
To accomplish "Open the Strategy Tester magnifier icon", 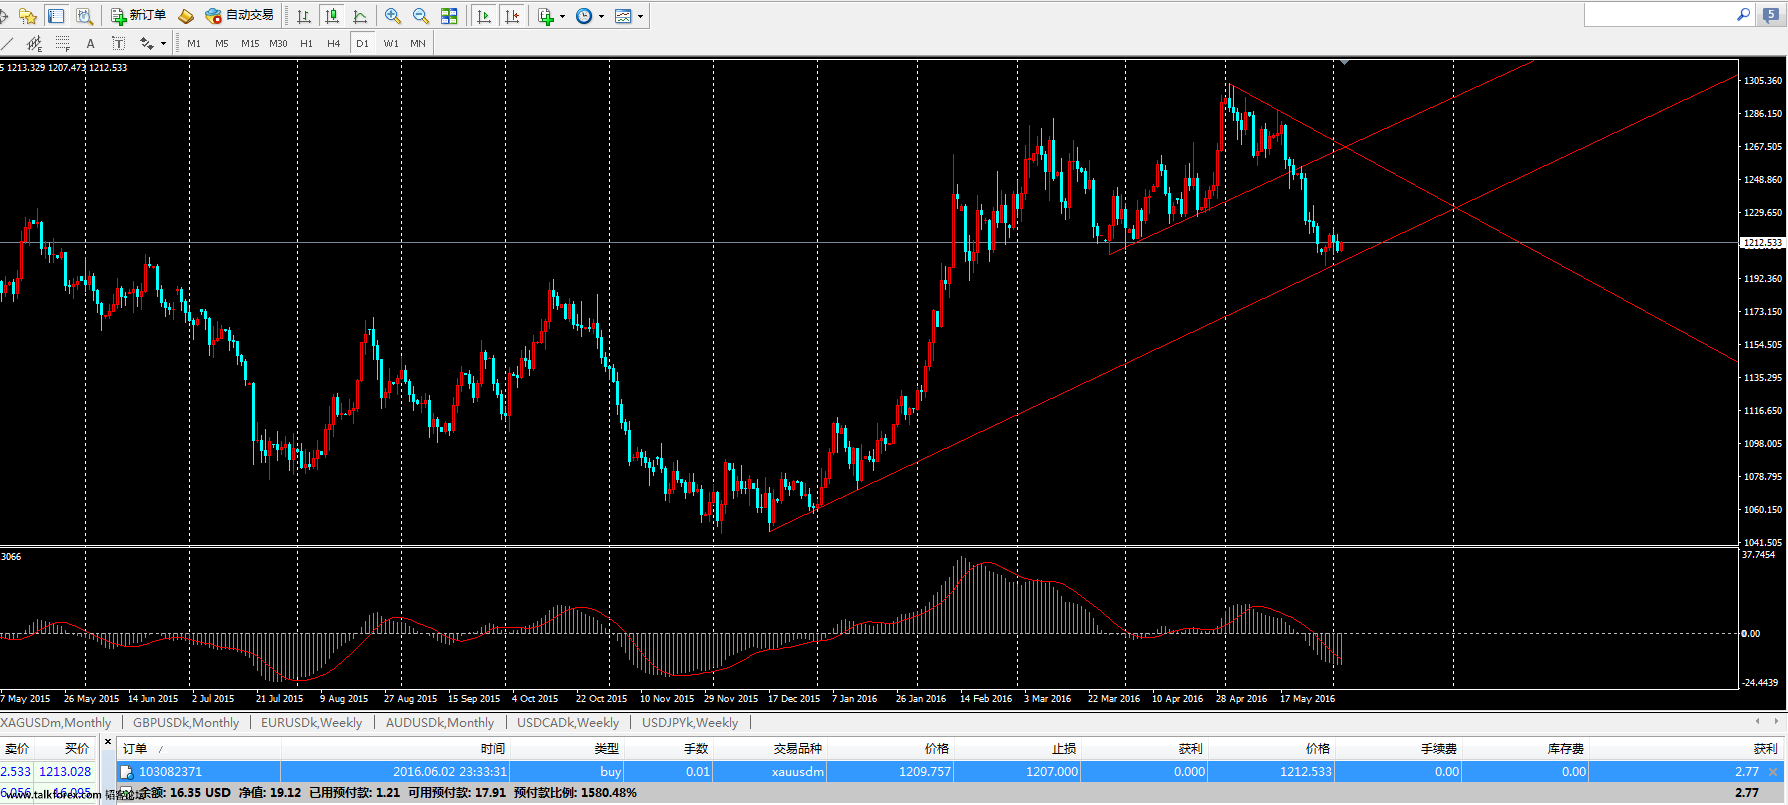I will pyautogui.click(x=84, y=16).
